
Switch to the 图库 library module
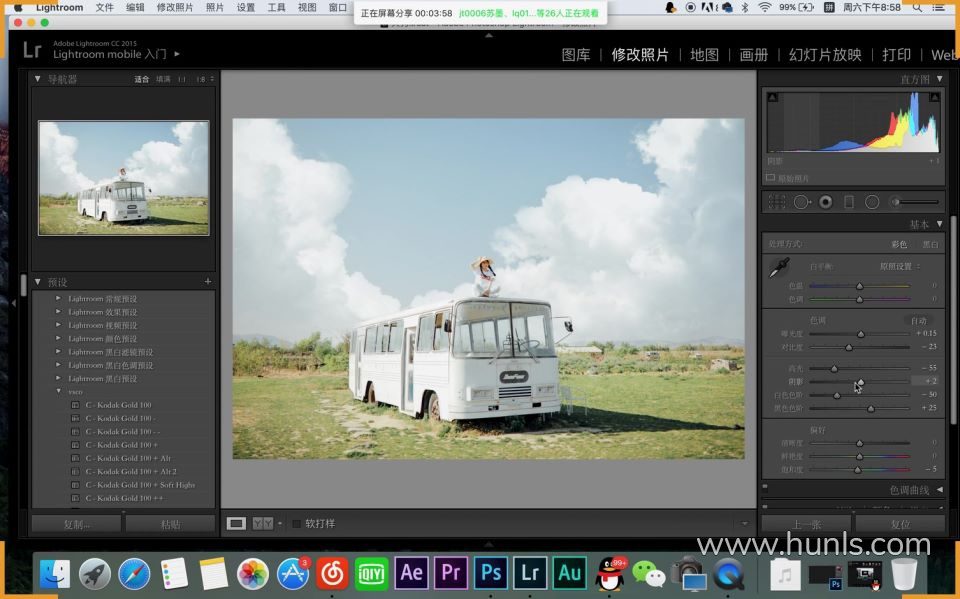[x=576, y=55]
